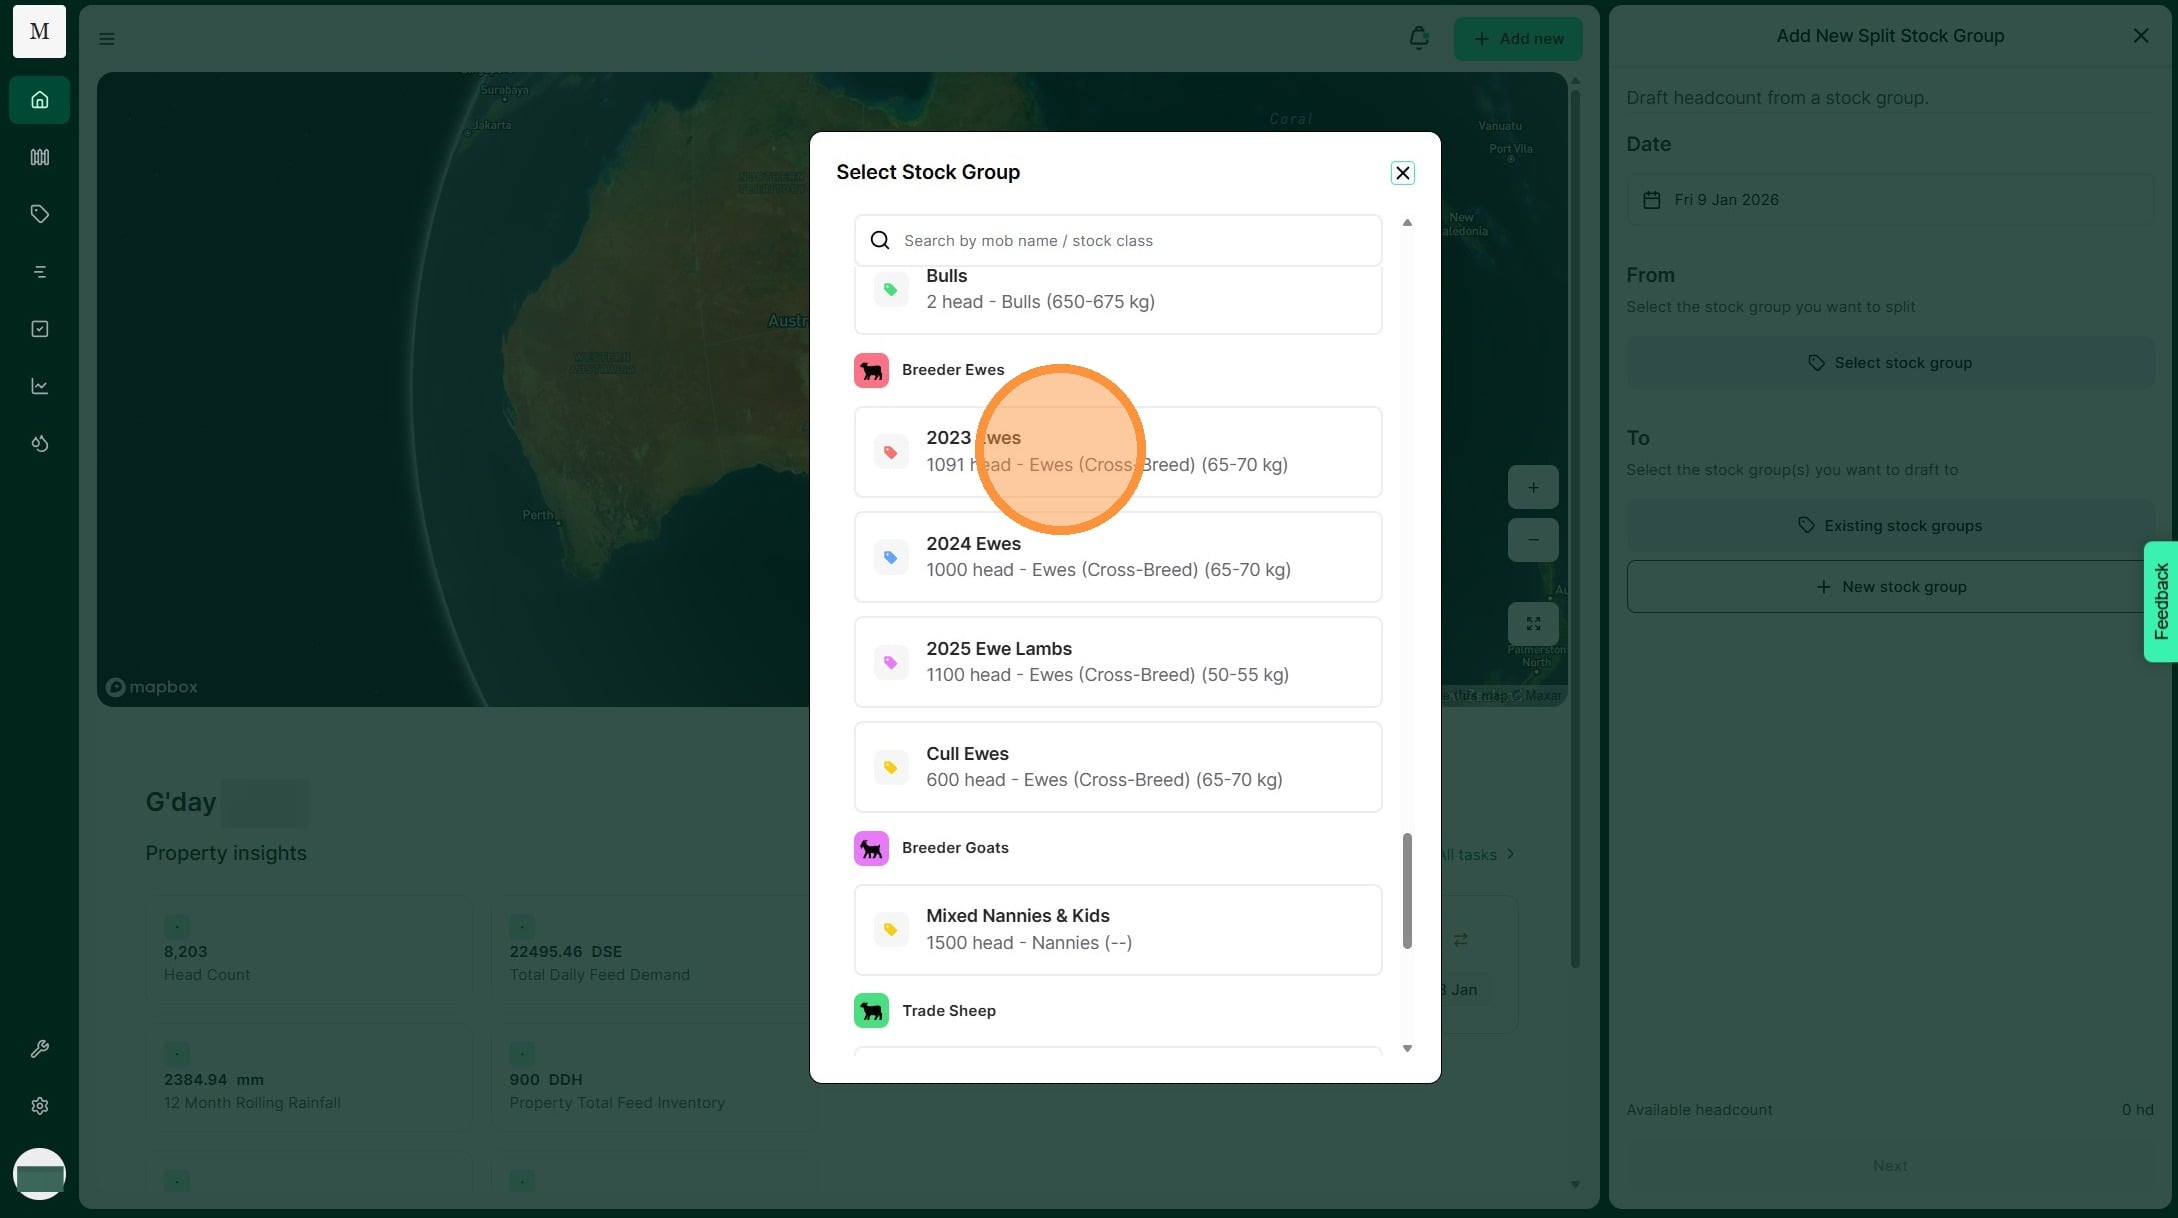Select the 2024 Ewes stock group
Screen dimensions: 2178x1218
pos(1117,557)
